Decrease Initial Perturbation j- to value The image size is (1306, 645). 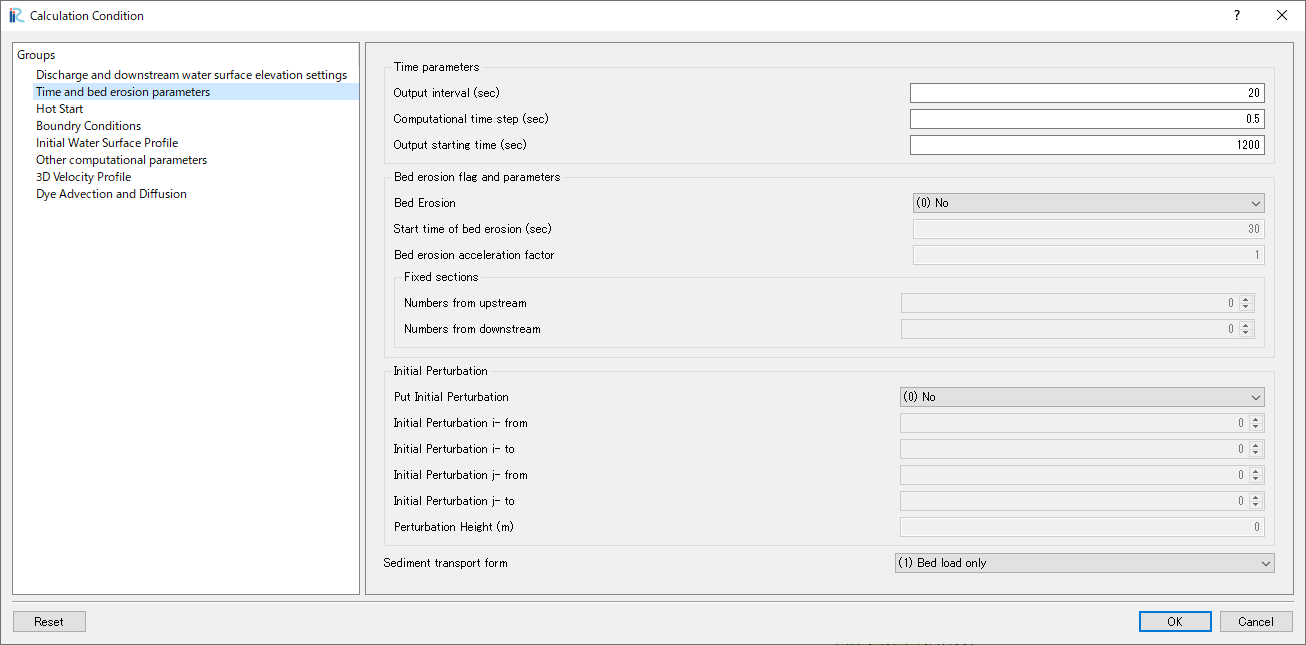tap(1256, 506)
